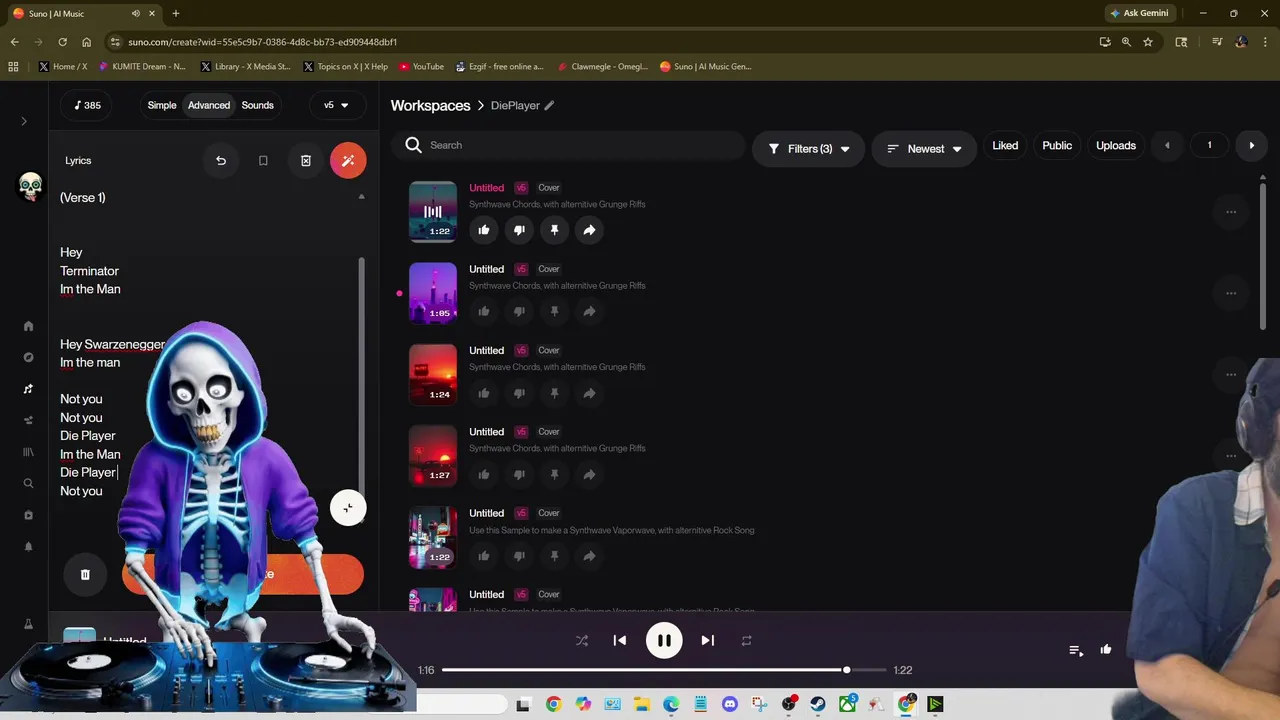
Task: Click the browser address bar URL
Action: (263, 42)
